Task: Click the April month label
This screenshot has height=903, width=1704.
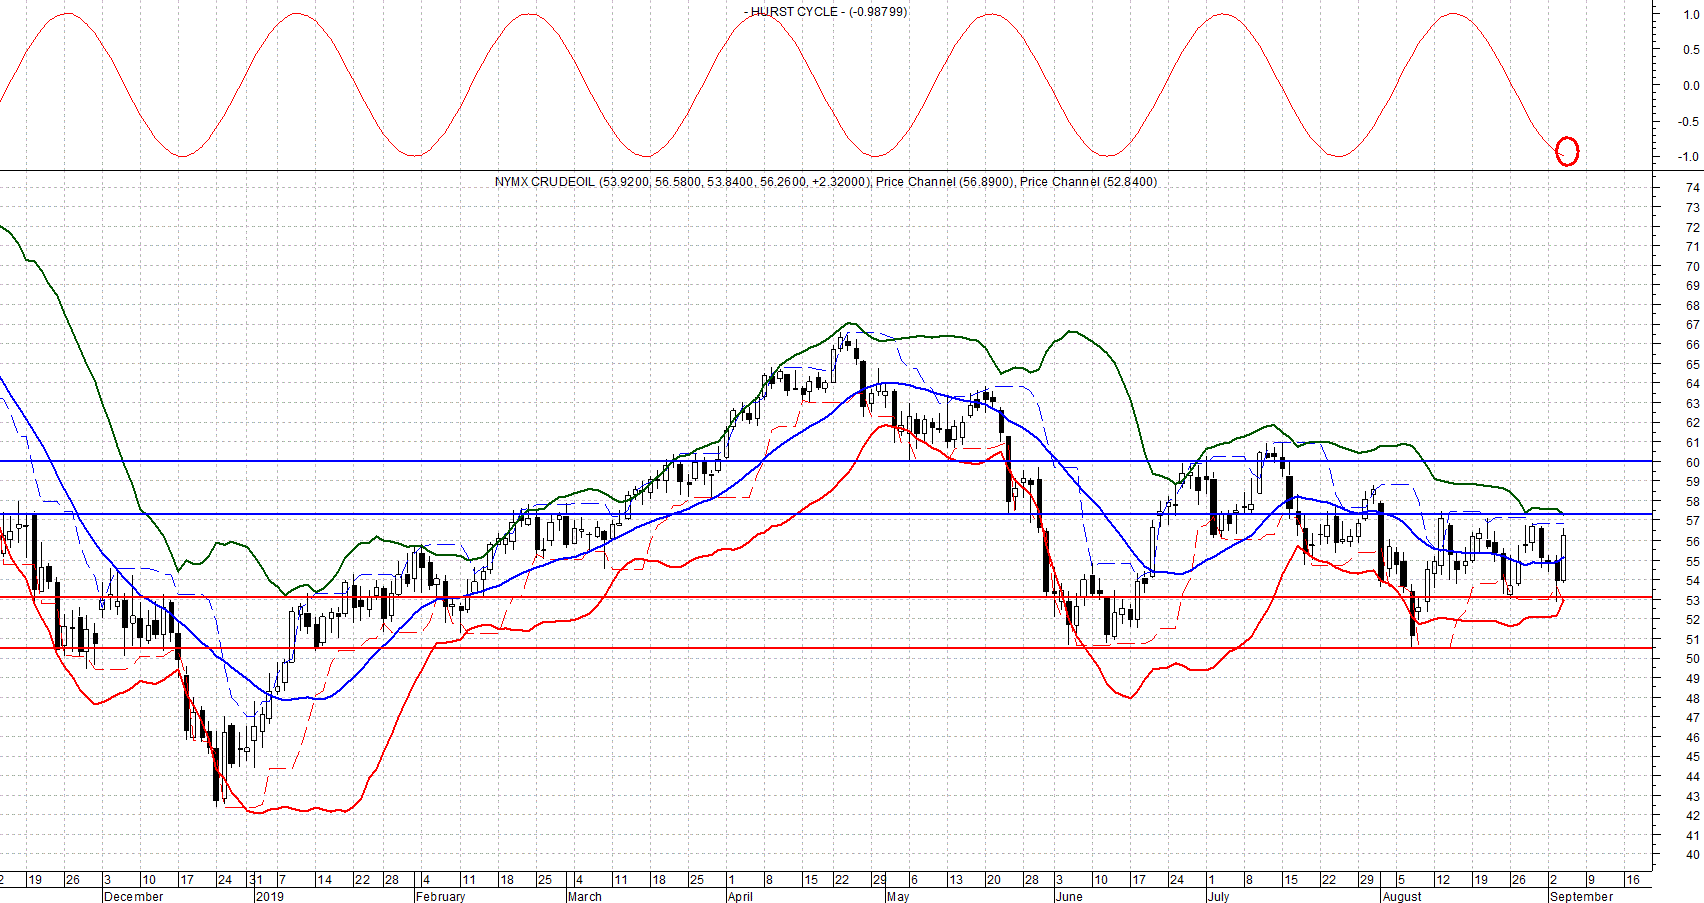Action: coord(740,896)
